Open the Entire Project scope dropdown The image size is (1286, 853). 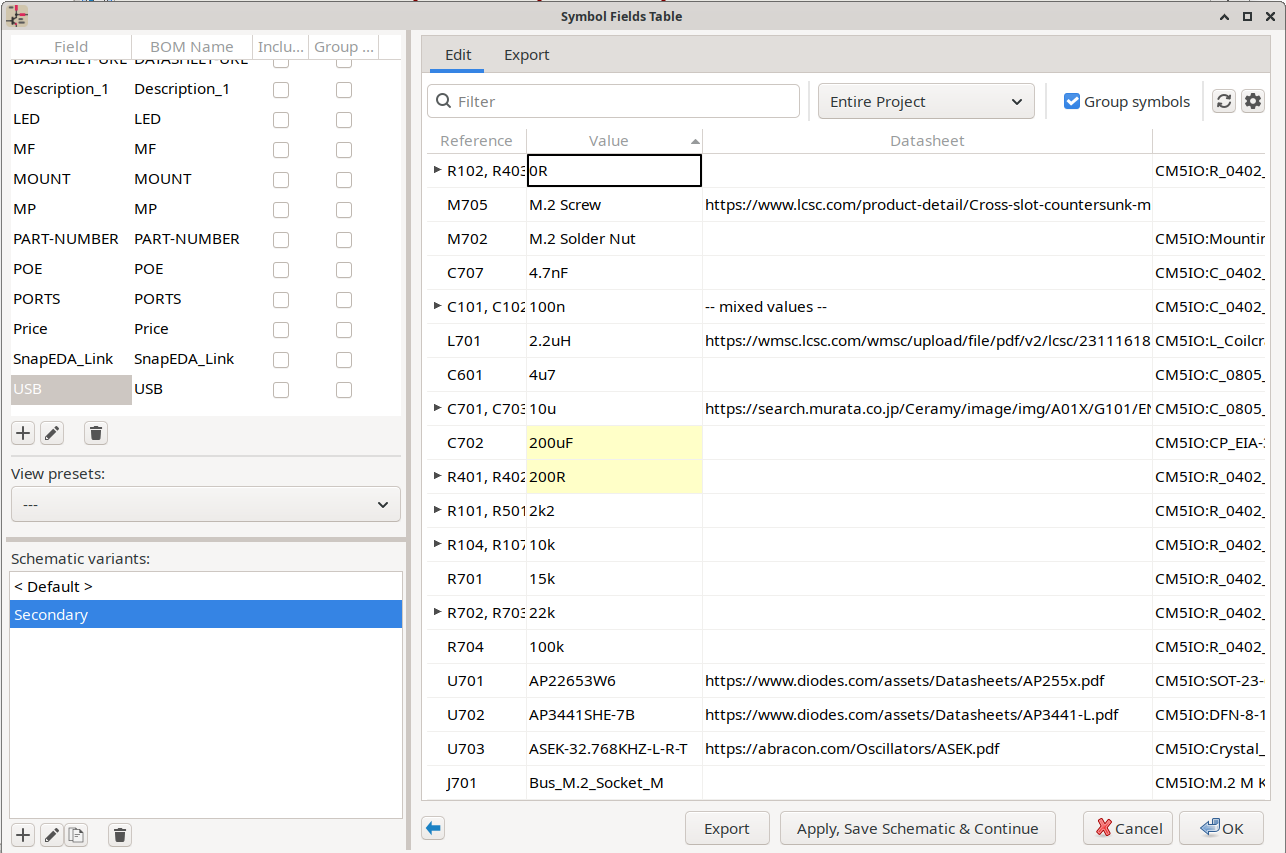click(x=925, y=101)
